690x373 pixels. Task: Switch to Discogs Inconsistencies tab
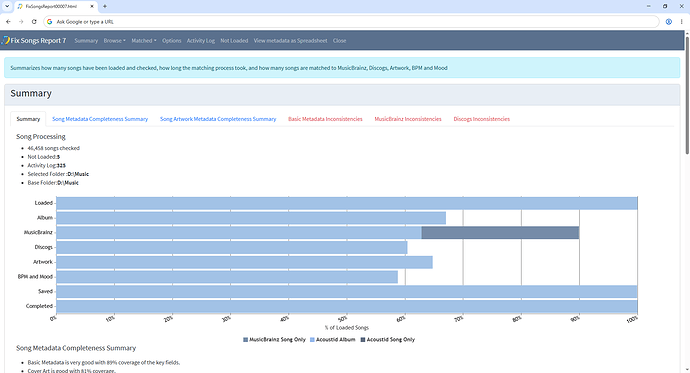click(481, 119)
